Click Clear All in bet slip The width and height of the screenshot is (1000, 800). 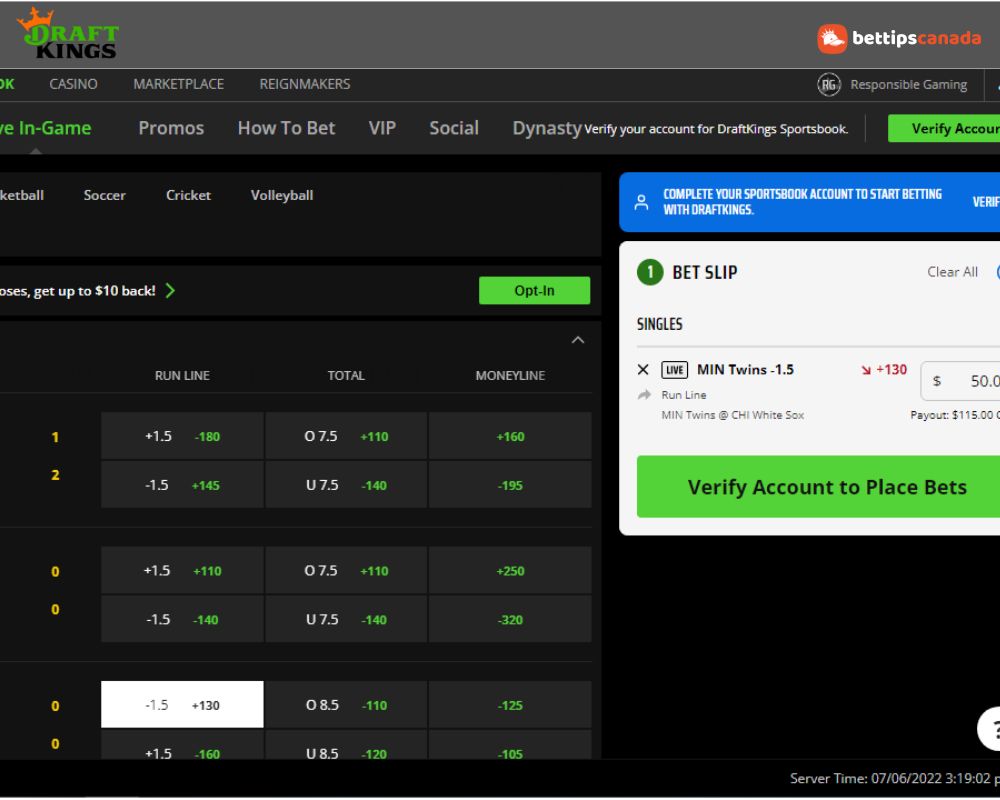click(x=952, y=272)
